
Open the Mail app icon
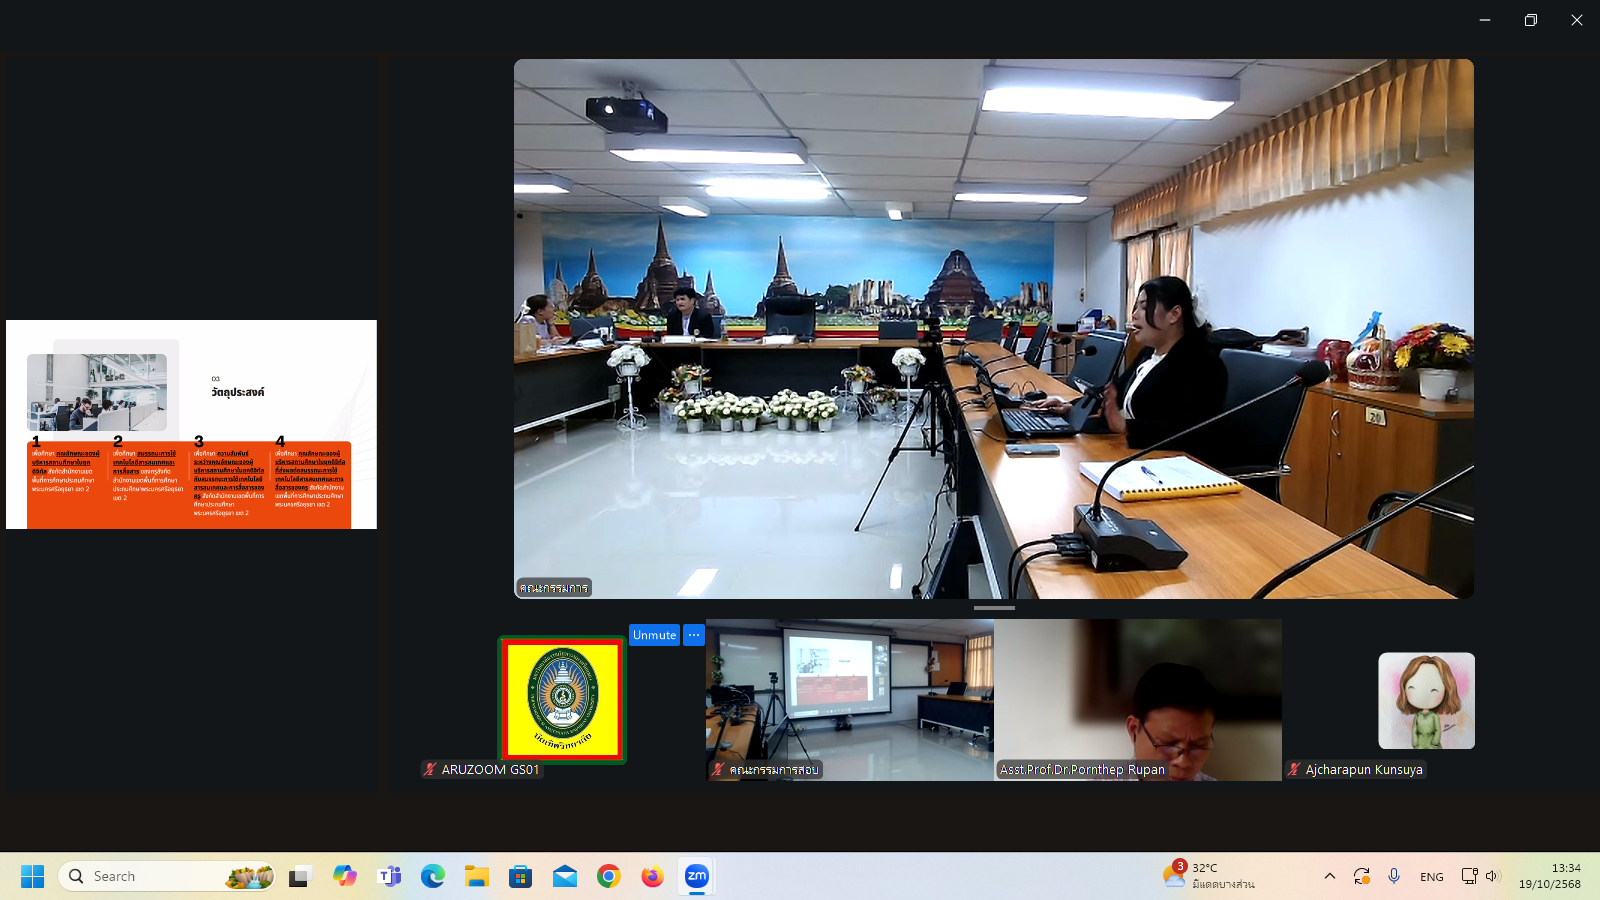564,876
